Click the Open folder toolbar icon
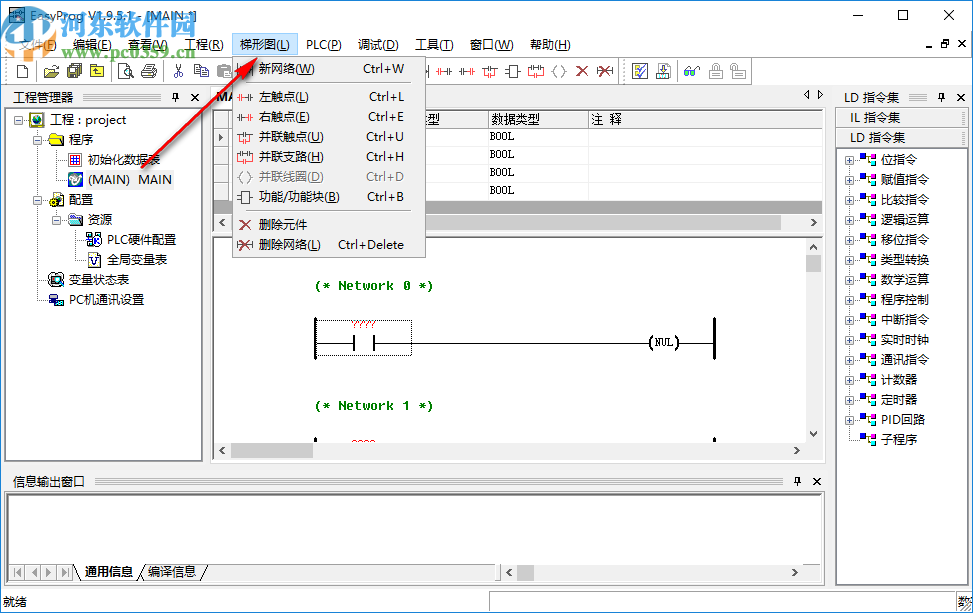 (x=51, y=71)
